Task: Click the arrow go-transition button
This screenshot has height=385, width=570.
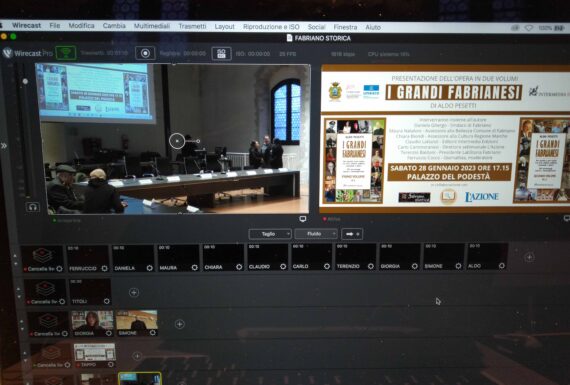Action: click(352, 234)
